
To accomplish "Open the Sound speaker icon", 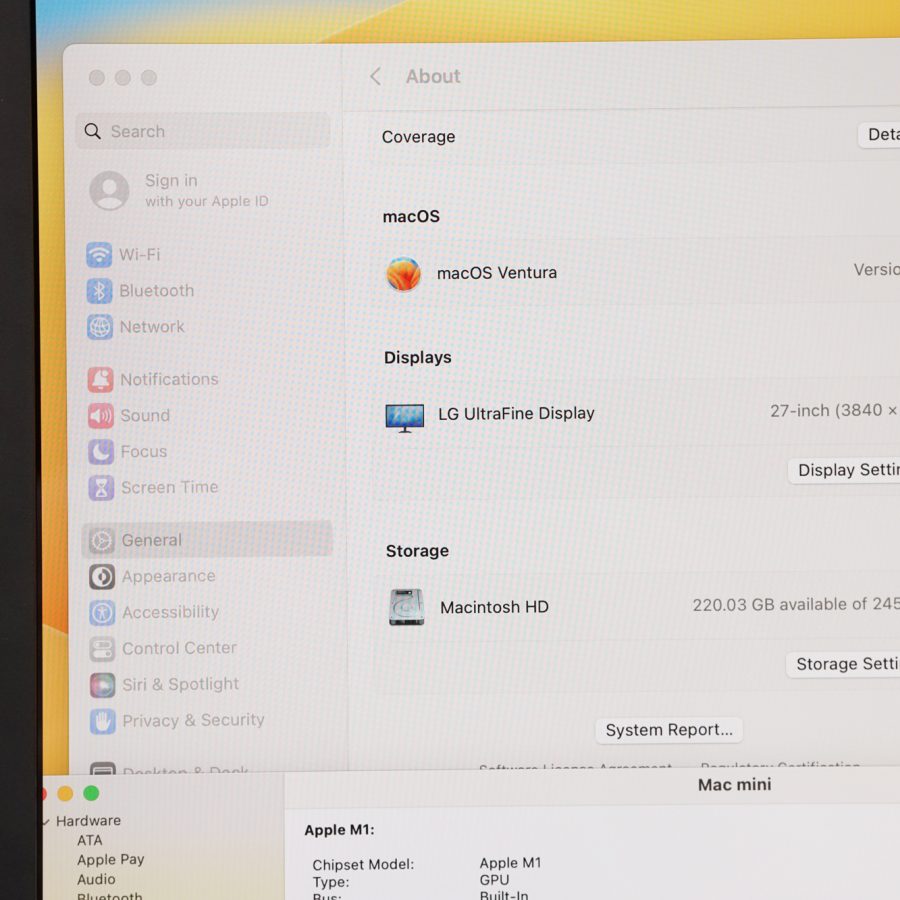I will tap(100, 416).
